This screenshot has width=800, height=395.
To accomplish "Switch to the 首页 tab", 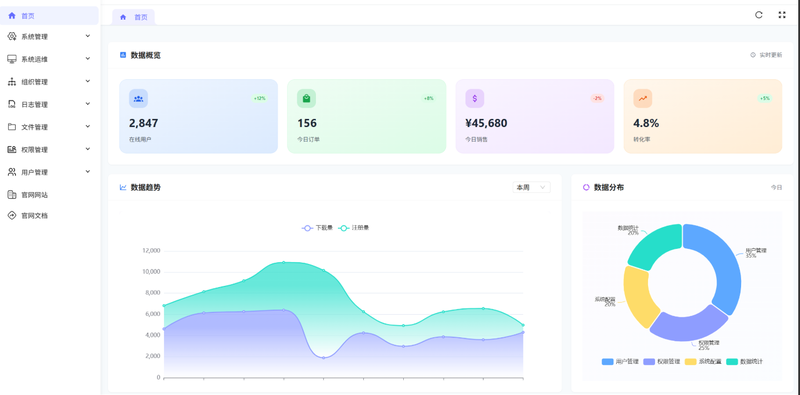I will pyautogui.click(x=133, y=17).
